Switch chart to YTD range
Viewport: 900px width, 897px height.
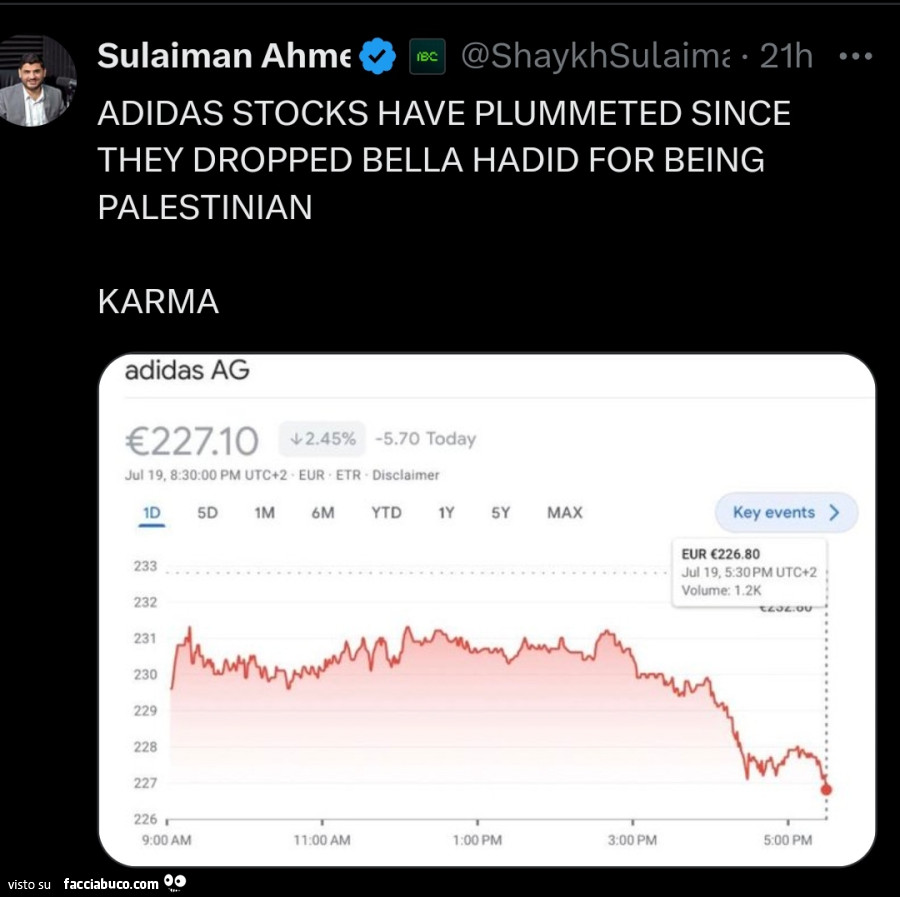click(x=386, y=512)
